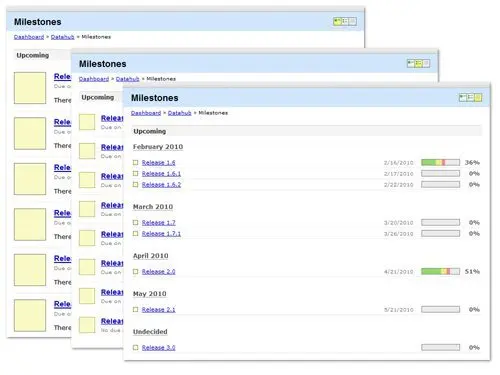The image size is (500, 375).
Task: Click the milestone icon beside Release 1.6.1
Action: click(x=135, y=174)
